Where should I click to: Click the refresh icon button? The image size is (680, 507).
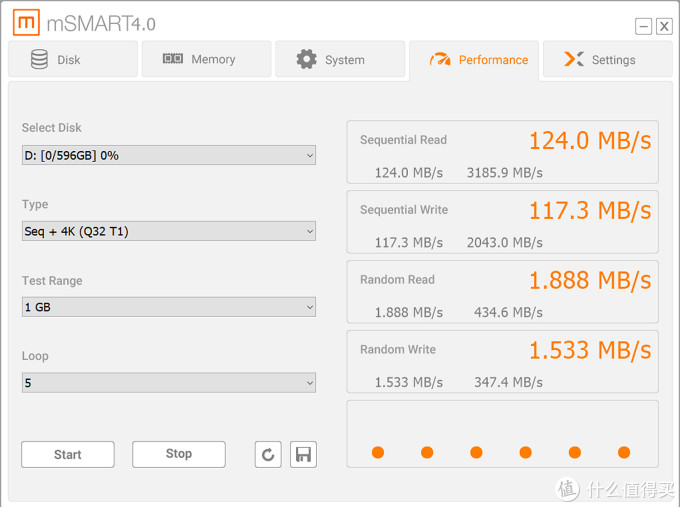(x=267, y=455)
